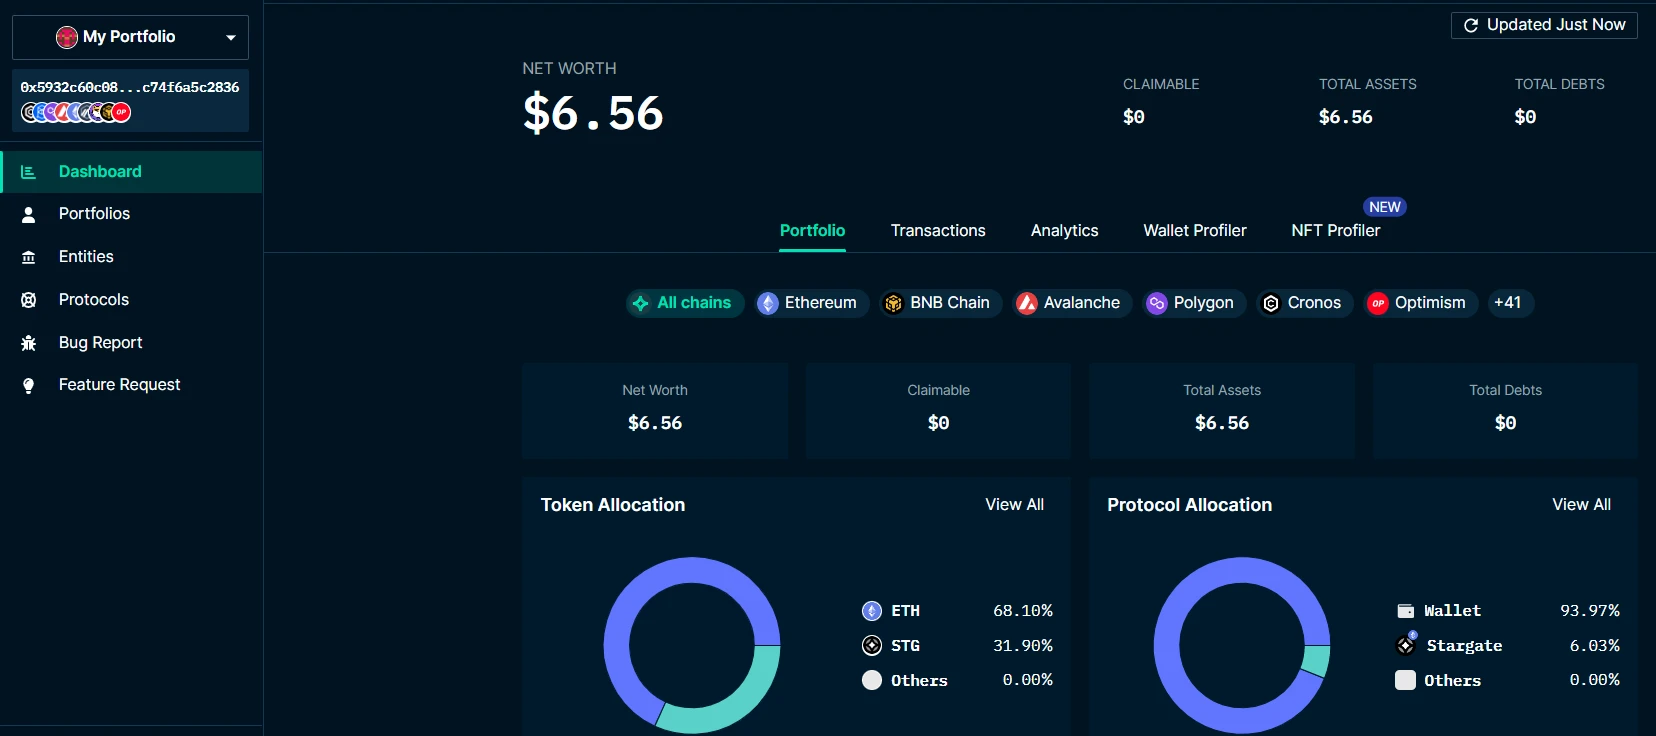Click the Entities bank icon
The image size is (1656, 736).
point(28,257)
